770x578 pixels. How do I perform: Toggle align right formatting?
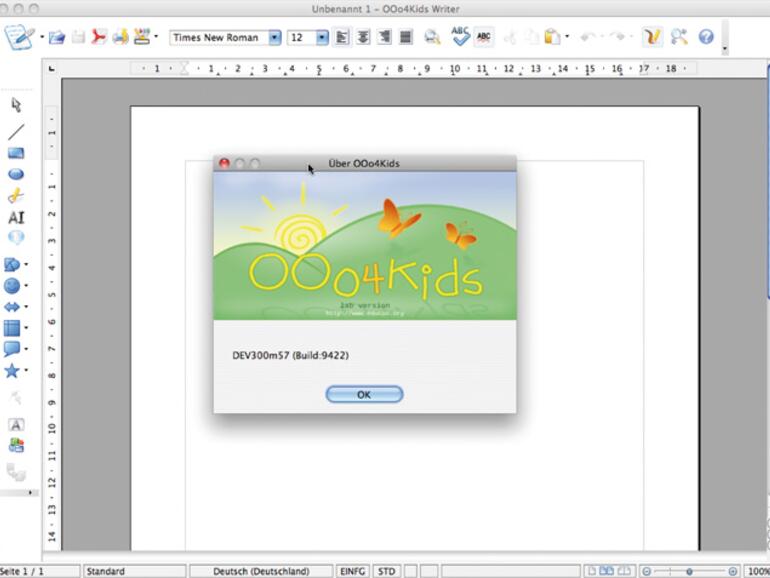(x=385, y=37)
